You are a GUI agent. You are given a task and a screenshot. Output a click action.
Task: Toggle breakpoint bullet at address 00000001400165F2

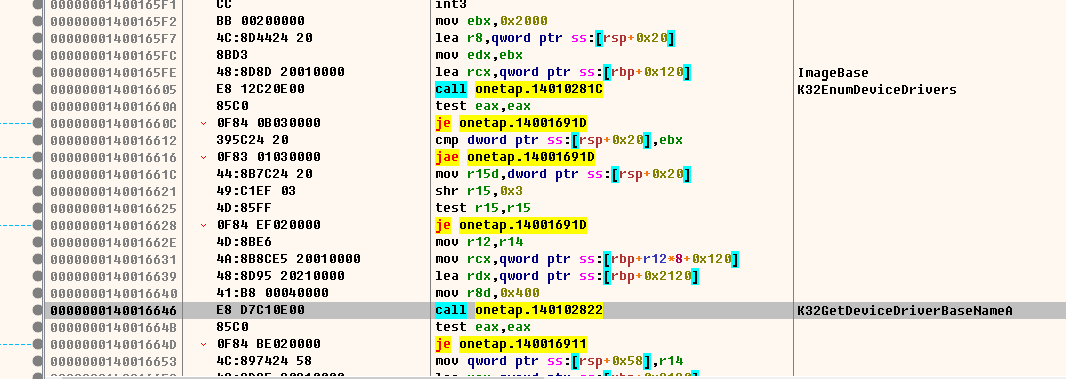pyautogui.click(x=37, y=21)
